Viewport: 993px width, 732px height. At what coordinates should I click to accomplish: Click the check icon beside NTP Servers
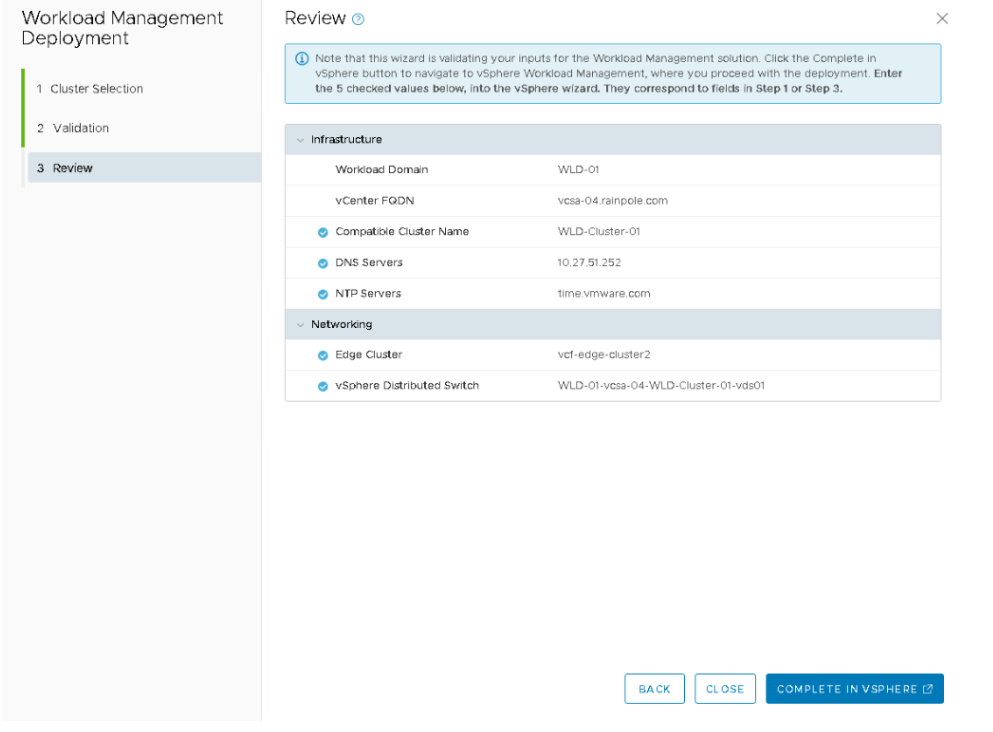pyautogui.click(x=323, y=294)
